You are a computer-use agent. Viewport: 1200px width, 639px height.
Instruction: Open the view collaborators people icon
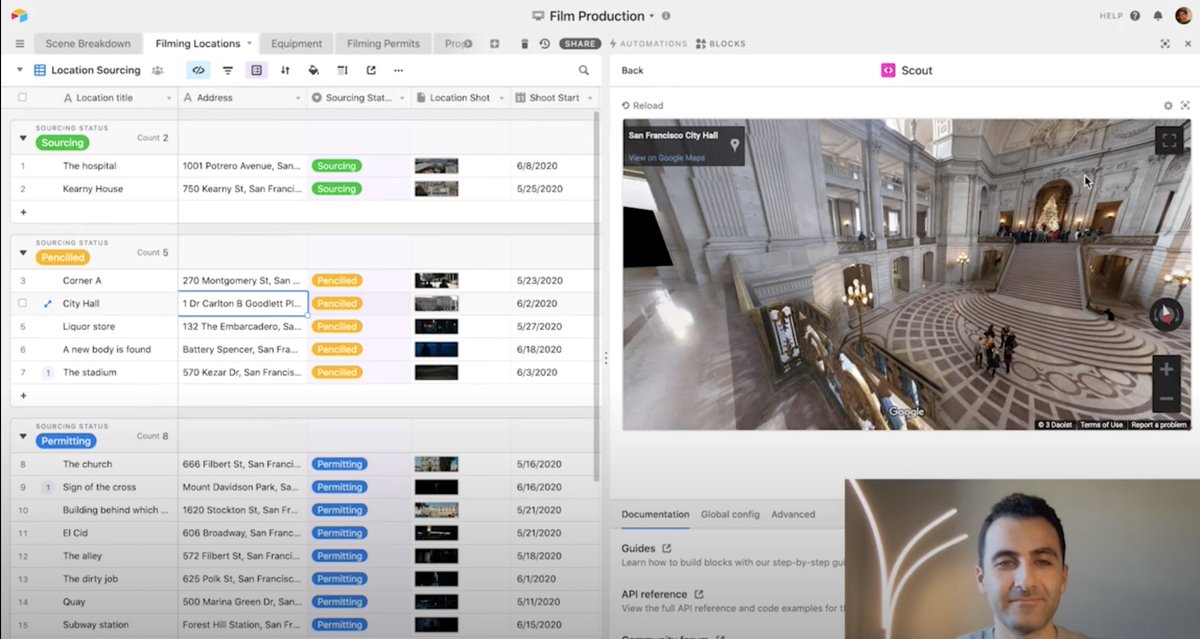157,70
